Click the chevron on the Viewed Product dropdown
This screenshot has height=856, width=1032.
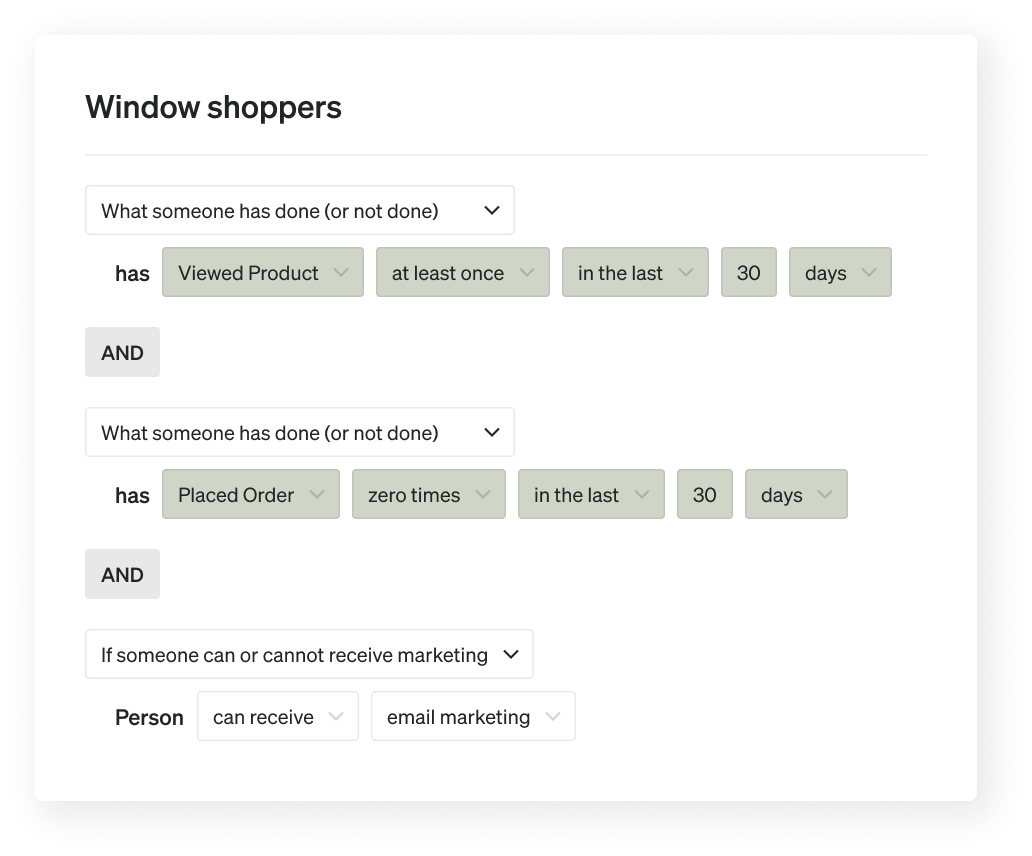click(x=341, y=273)
